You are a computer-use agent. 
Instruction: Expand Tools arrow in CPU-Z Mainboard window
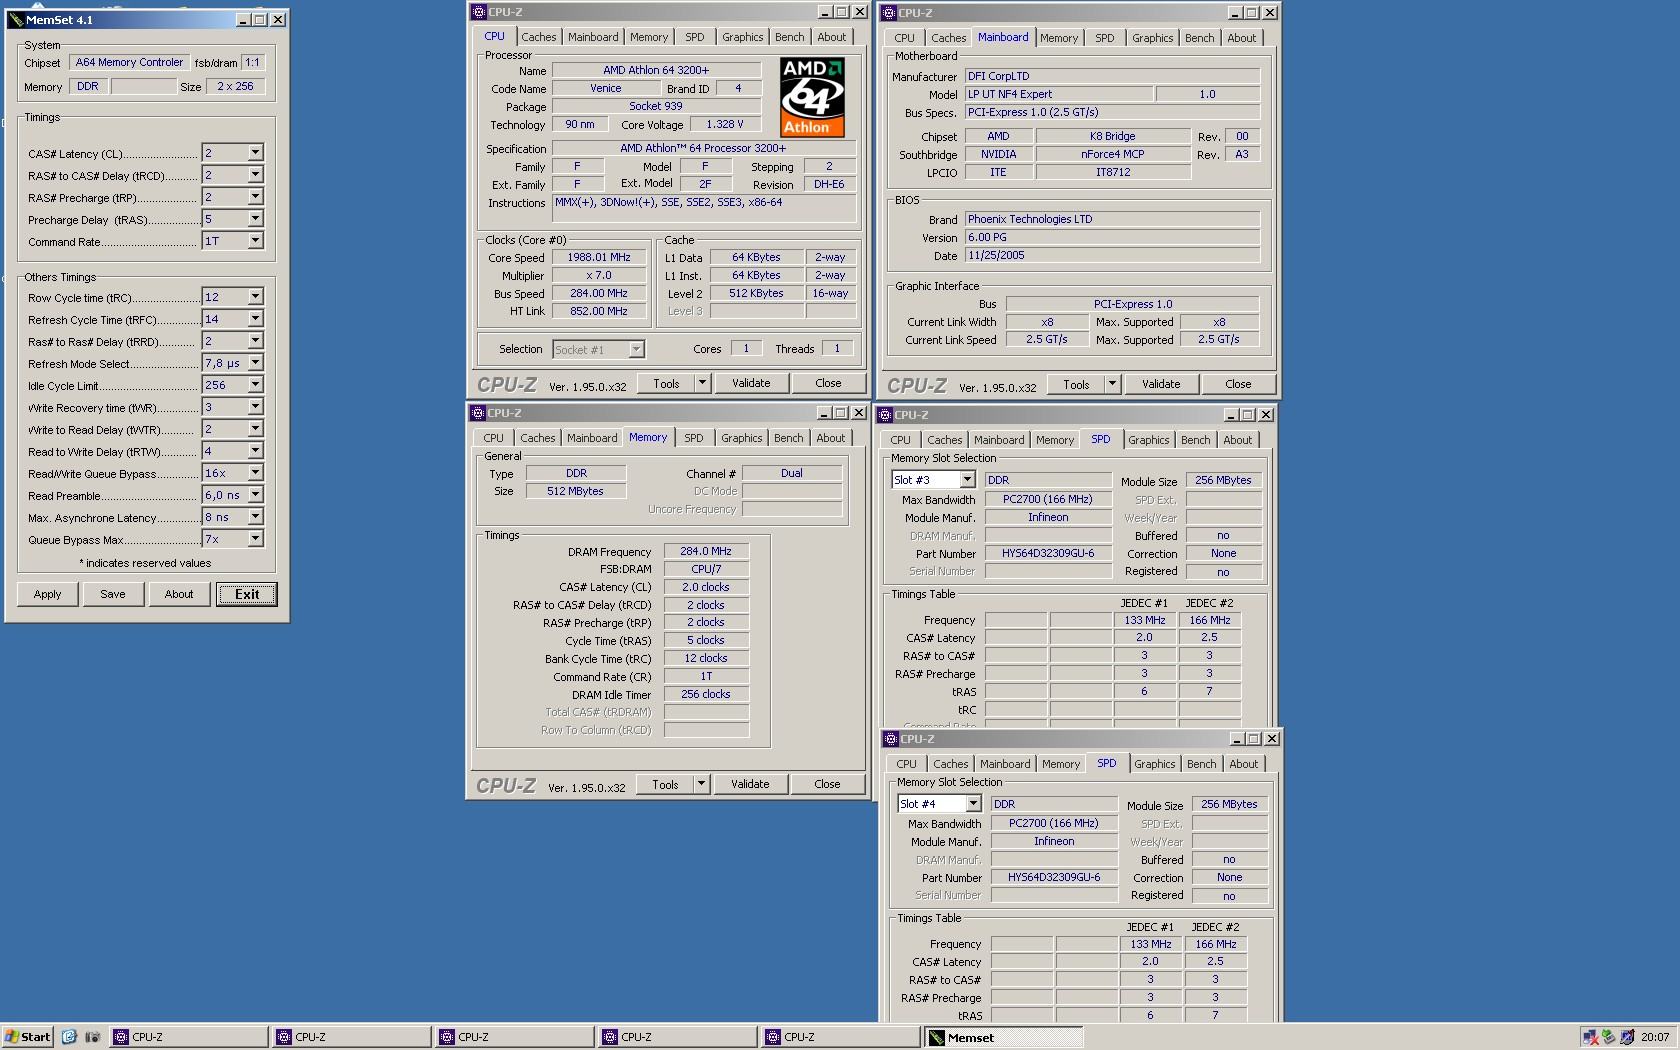pyautogui.click(x=1112, y=384)
